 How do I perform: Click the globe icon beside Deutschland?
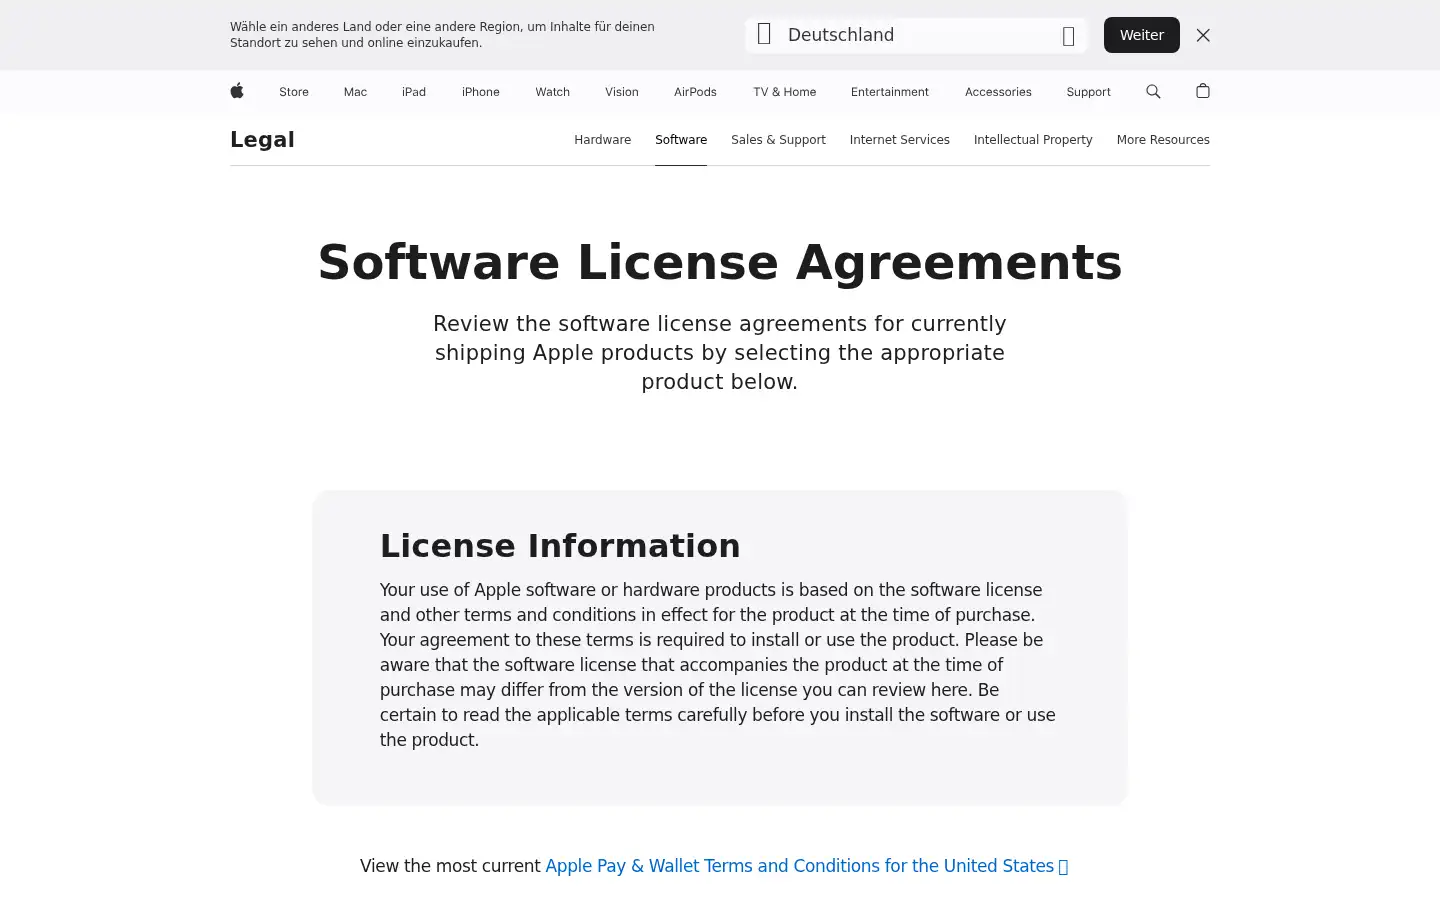click(x=764, y=35)
